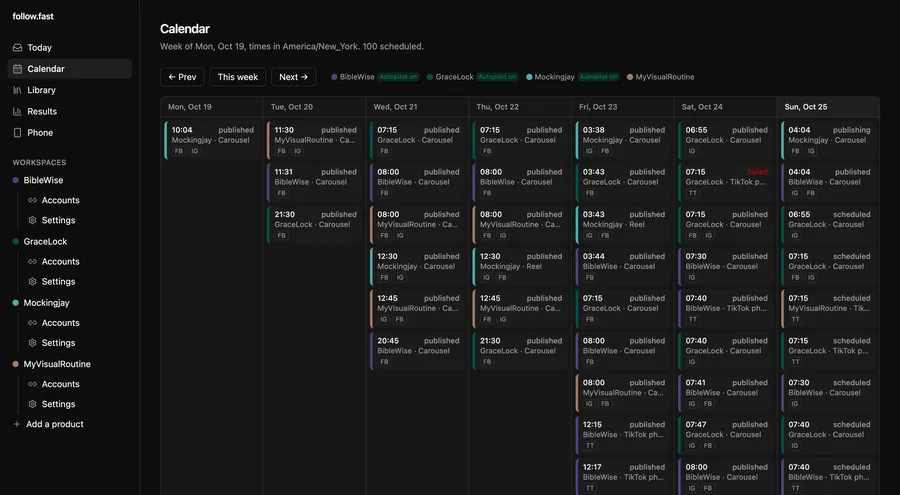Select MyVisualRoutine workspace in sidebar

point(57,364)
